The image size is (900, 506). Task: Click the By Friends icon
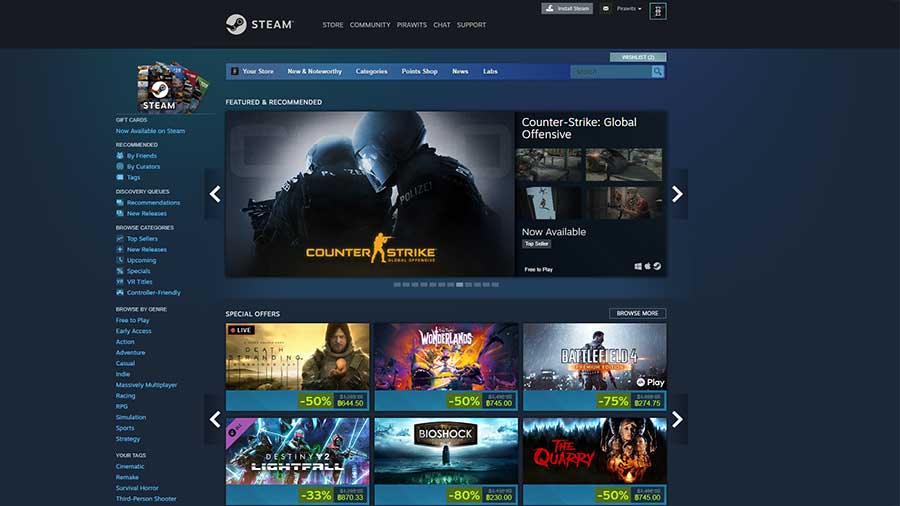(120, 155)
